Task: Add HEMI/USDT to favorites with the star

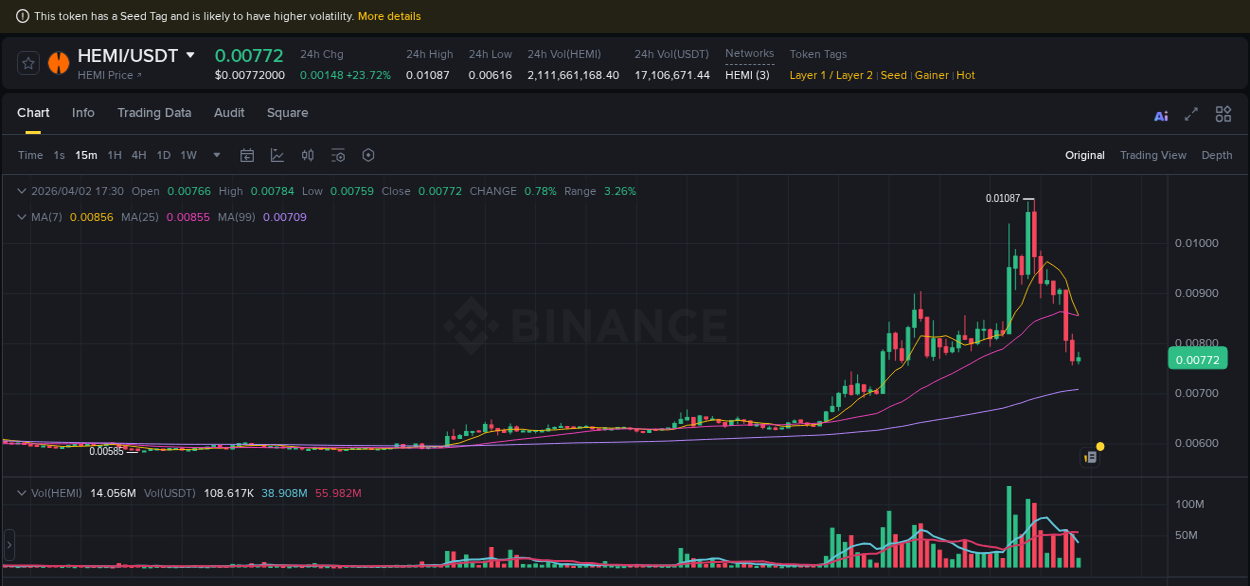Action: [x=27, y=62]
